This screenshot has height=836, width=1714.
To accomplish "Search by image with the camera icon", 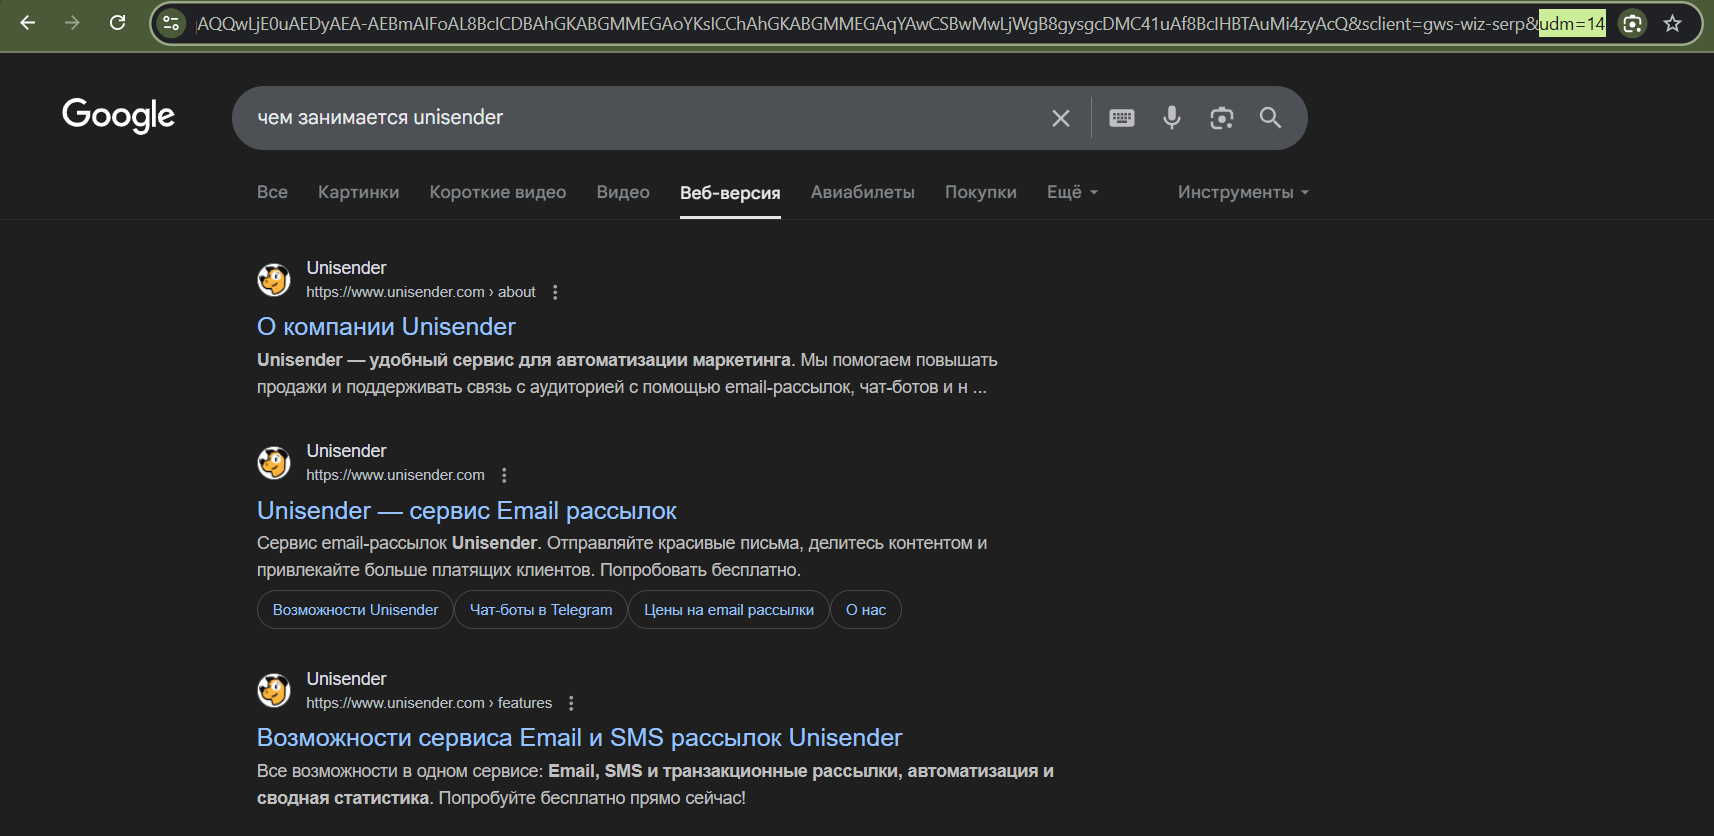I will (x=1221, y=118).
